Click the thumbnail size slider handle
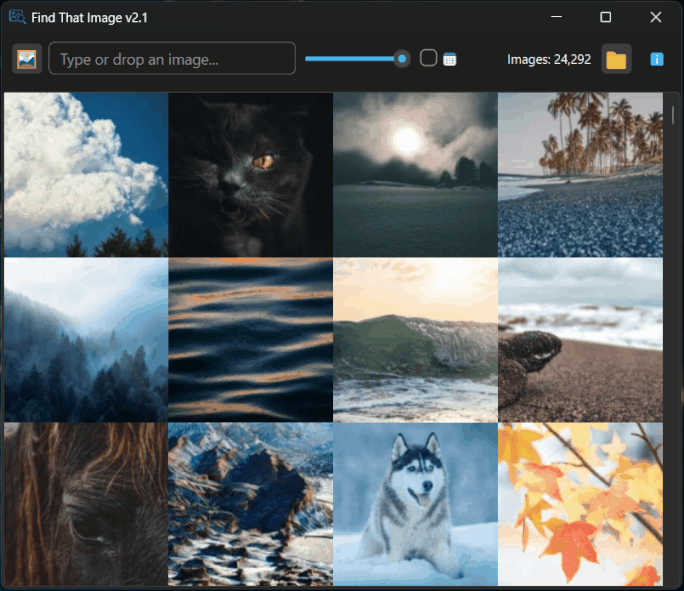This screenshot has height=591, width=684. [402, 58]
